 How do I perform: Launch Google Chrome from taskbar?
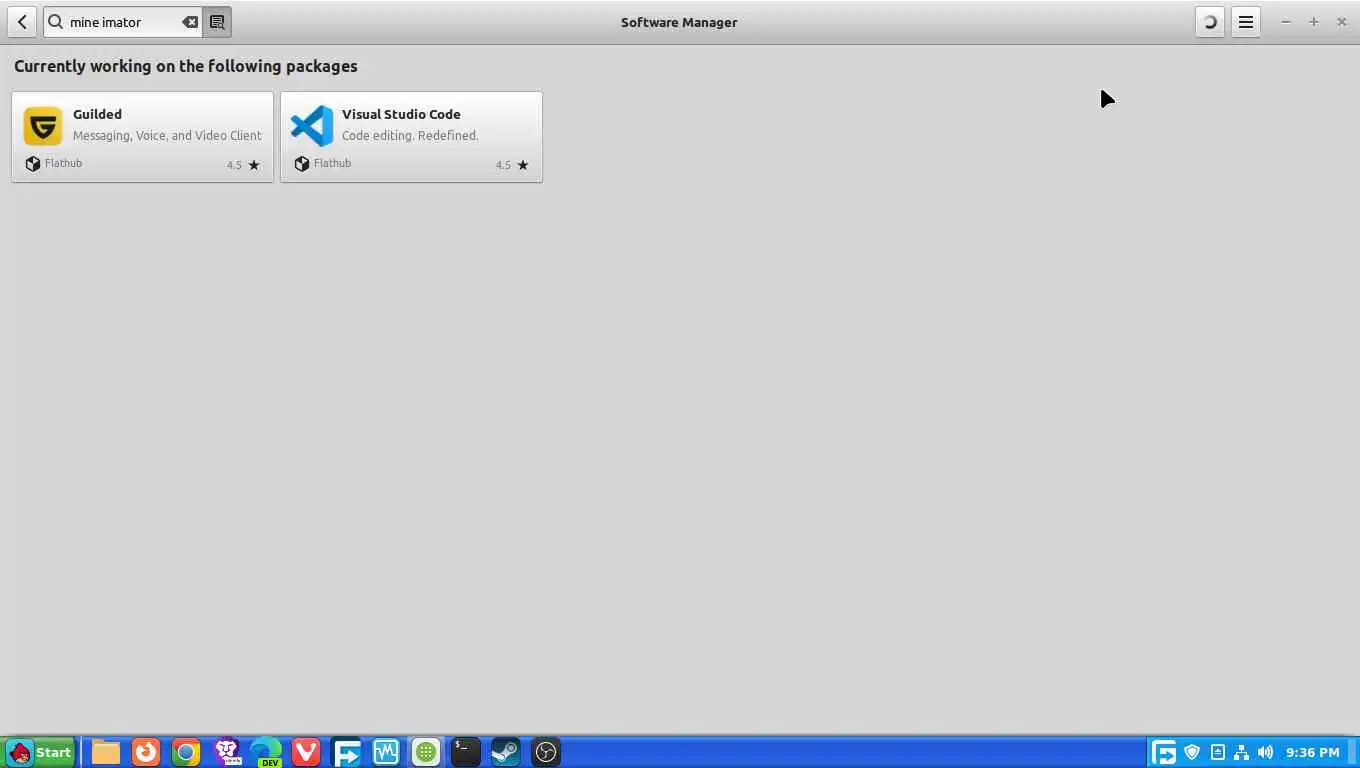[186, 752]
